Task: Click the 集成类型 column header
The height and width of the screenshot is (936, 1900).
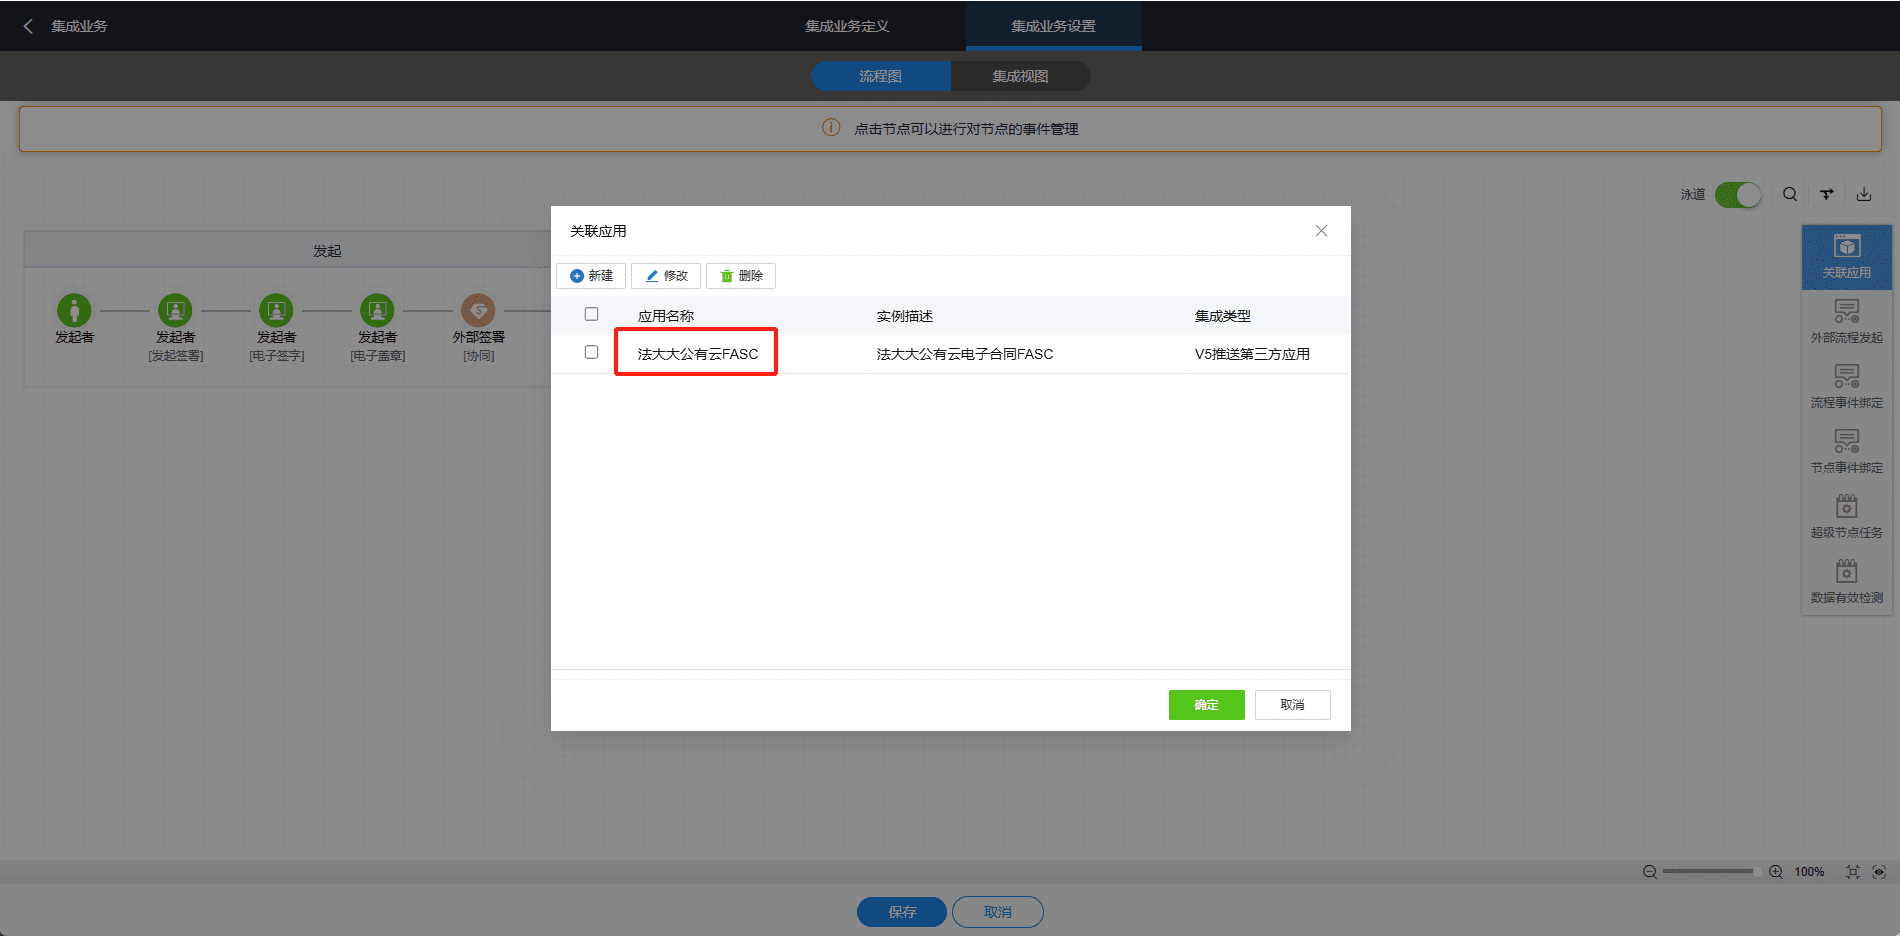Action: [x=1223, y=316]
